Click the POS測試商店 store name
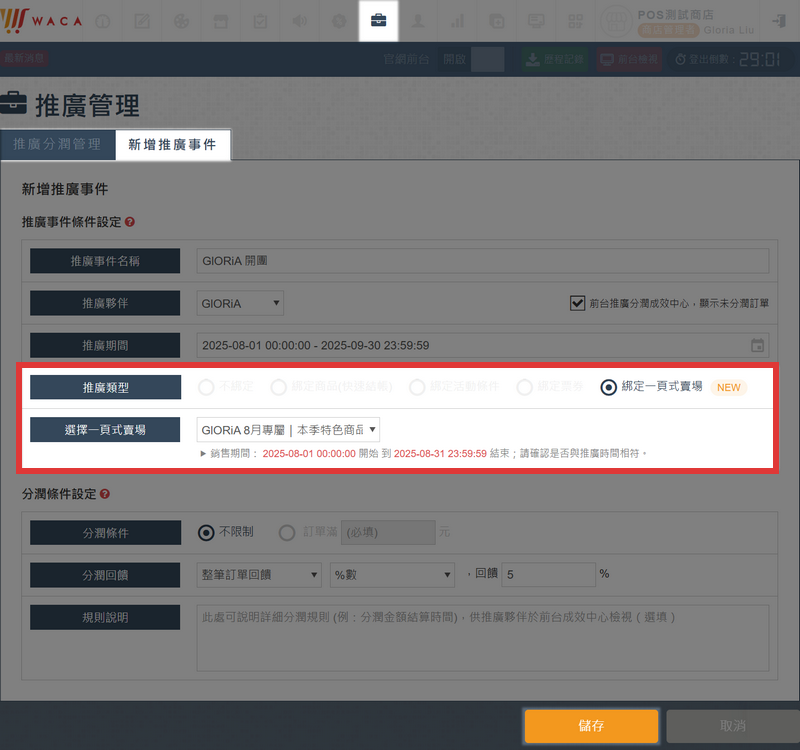The image size is (800, 750). pyautogui.click(x=676, y=14)
